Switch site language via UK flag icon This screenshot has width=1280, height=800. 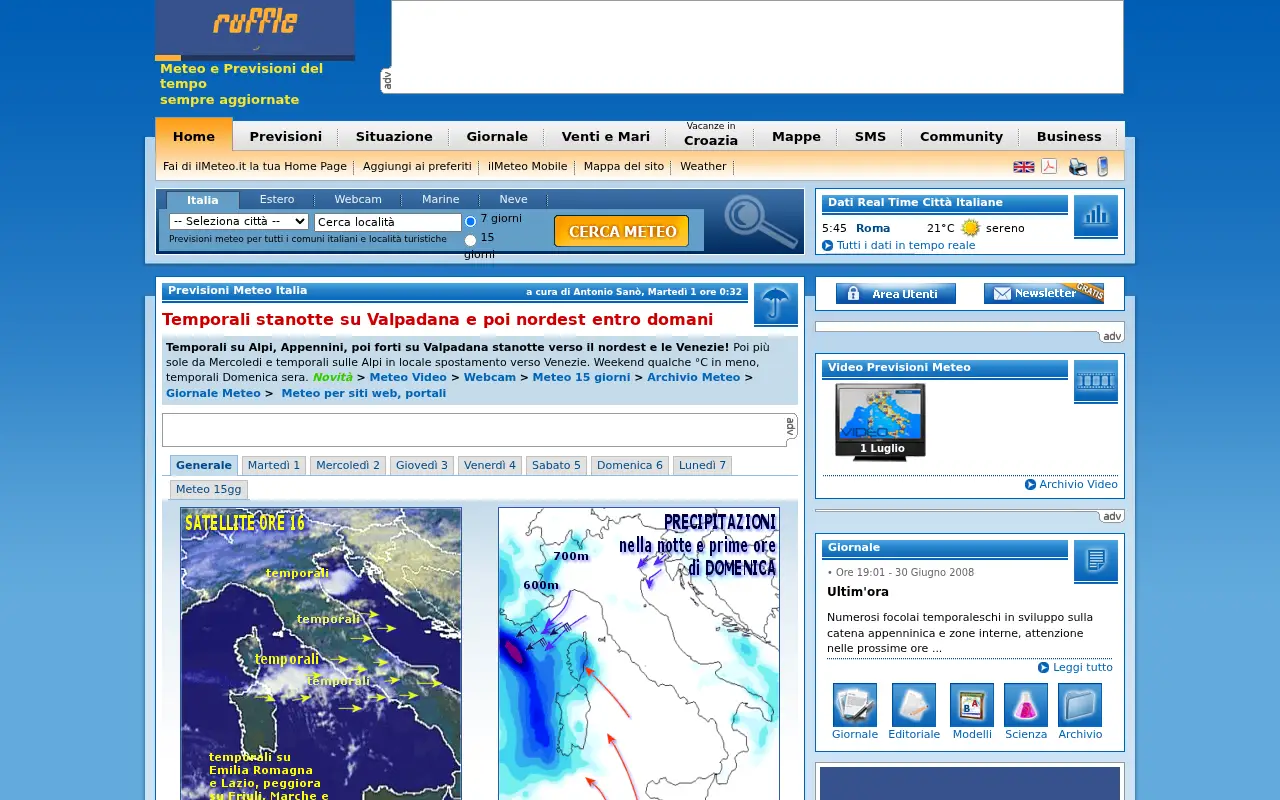click(1024, 167)
